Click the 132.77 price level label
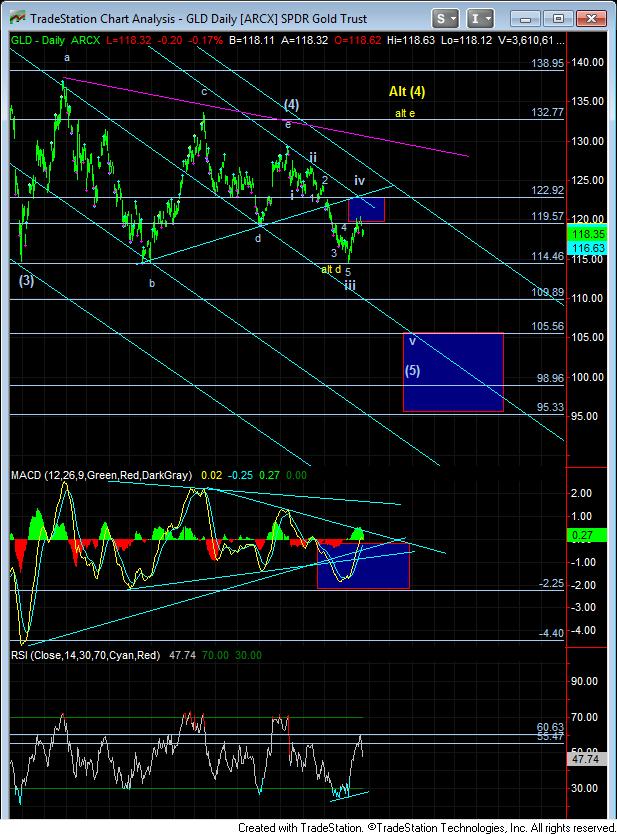617x834 pixels. tap(547, 112)
